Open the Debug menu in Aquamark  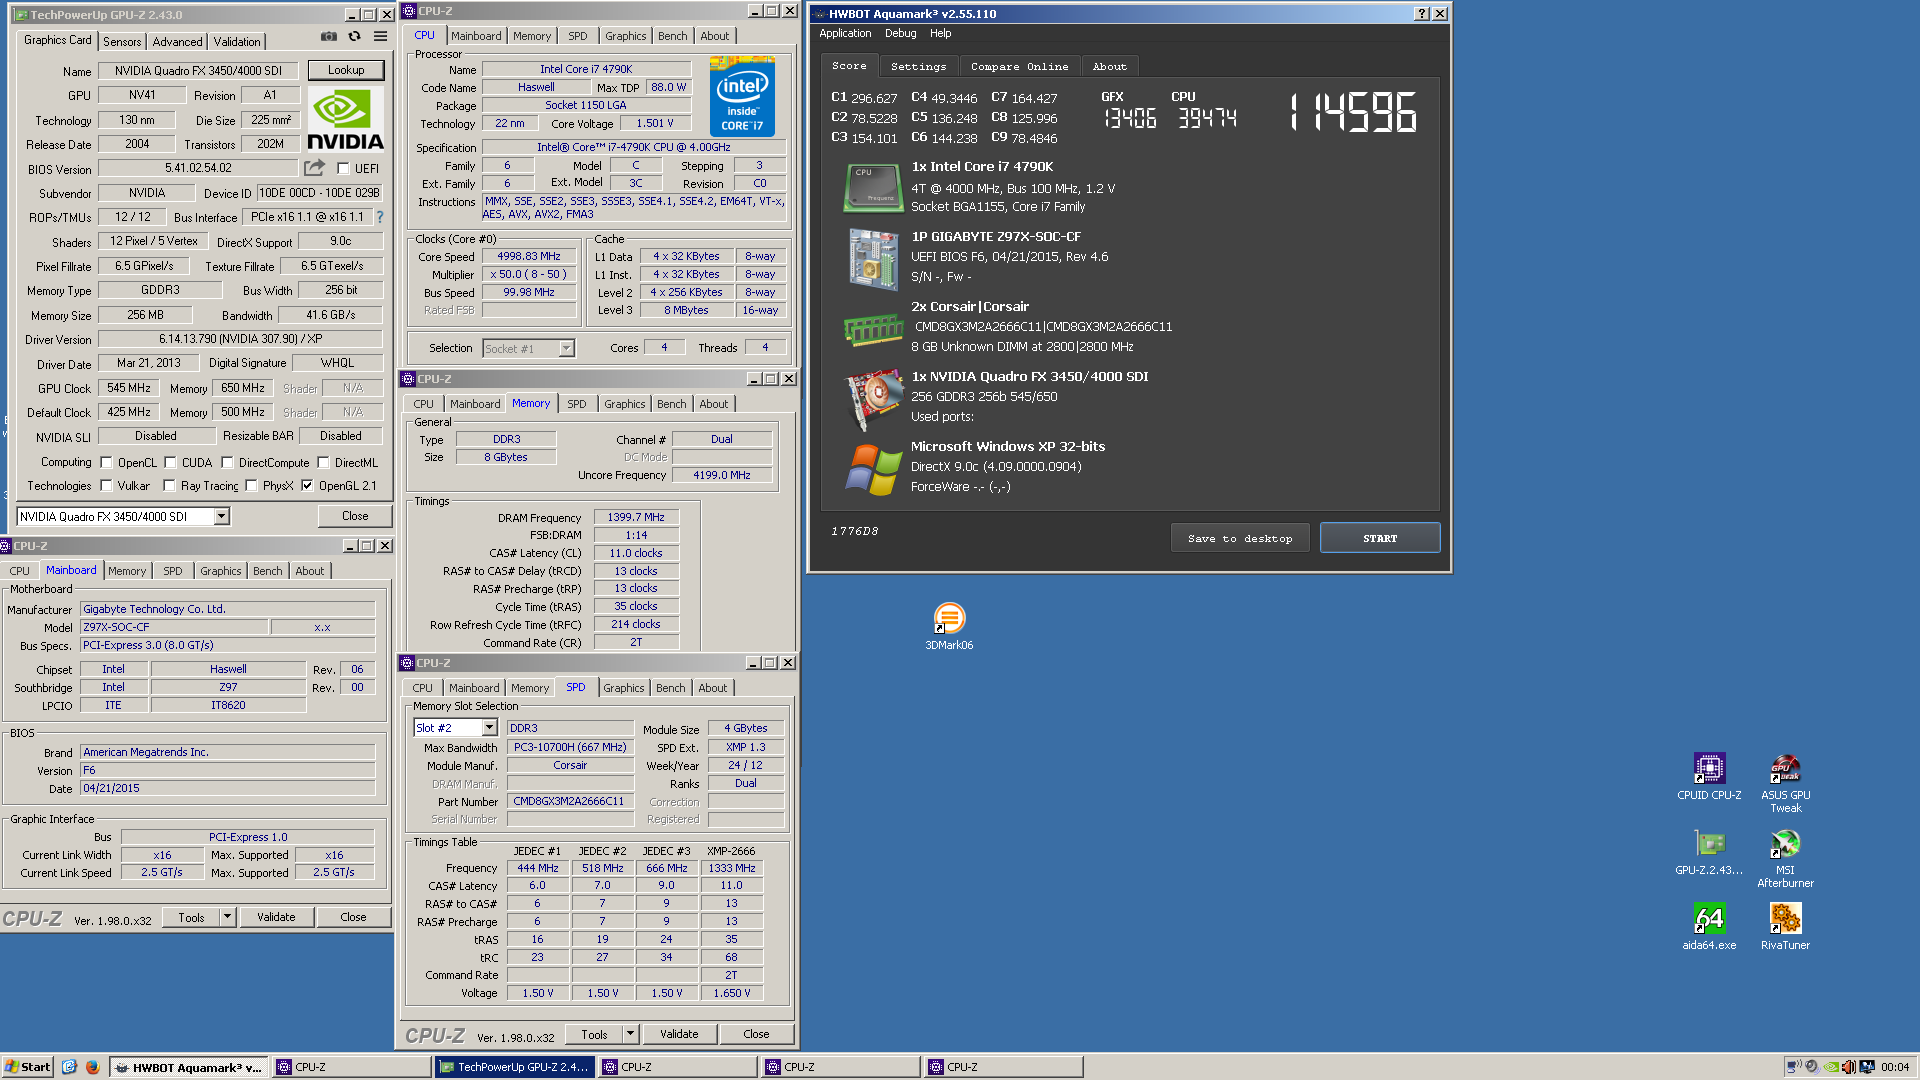click(900, 33)
